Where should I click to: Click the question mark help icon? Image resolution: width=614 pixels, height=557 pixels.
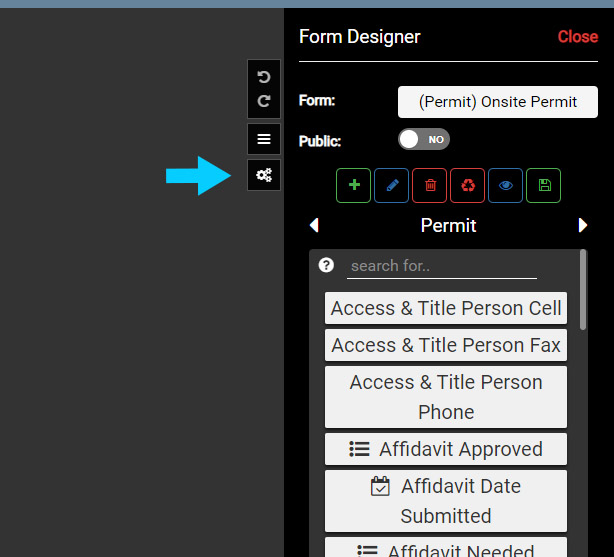[x=325, y=265]
